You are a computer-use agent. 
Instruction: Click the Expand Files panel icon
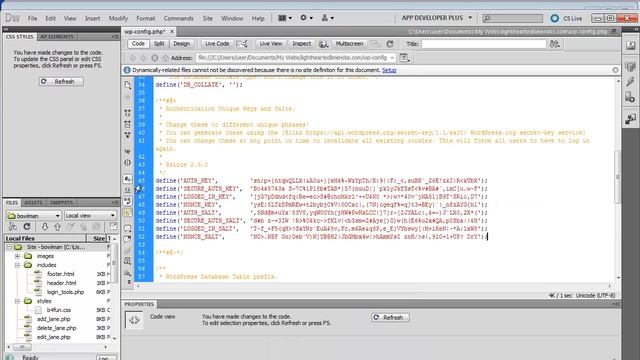point(113,227)
